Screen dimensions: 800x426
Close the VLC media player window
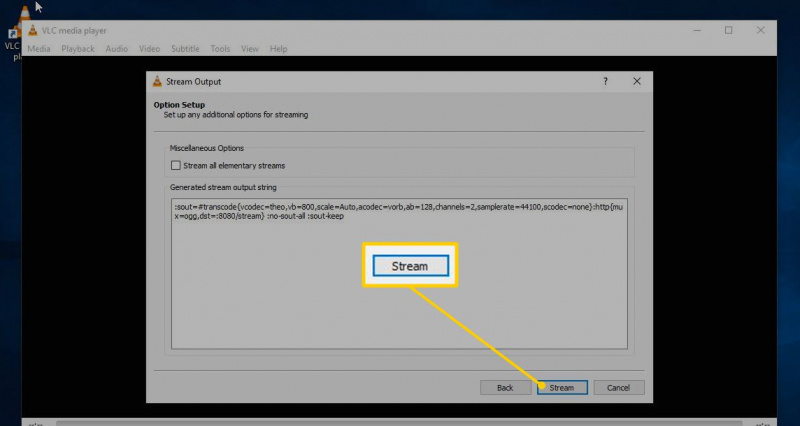click(761, 31)
